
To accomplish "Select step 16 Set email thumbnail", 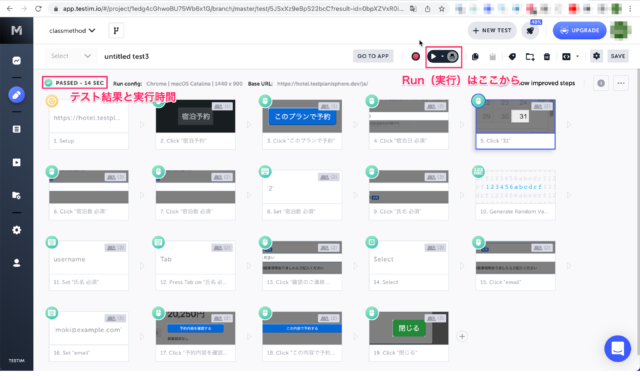I will [89, 336].
